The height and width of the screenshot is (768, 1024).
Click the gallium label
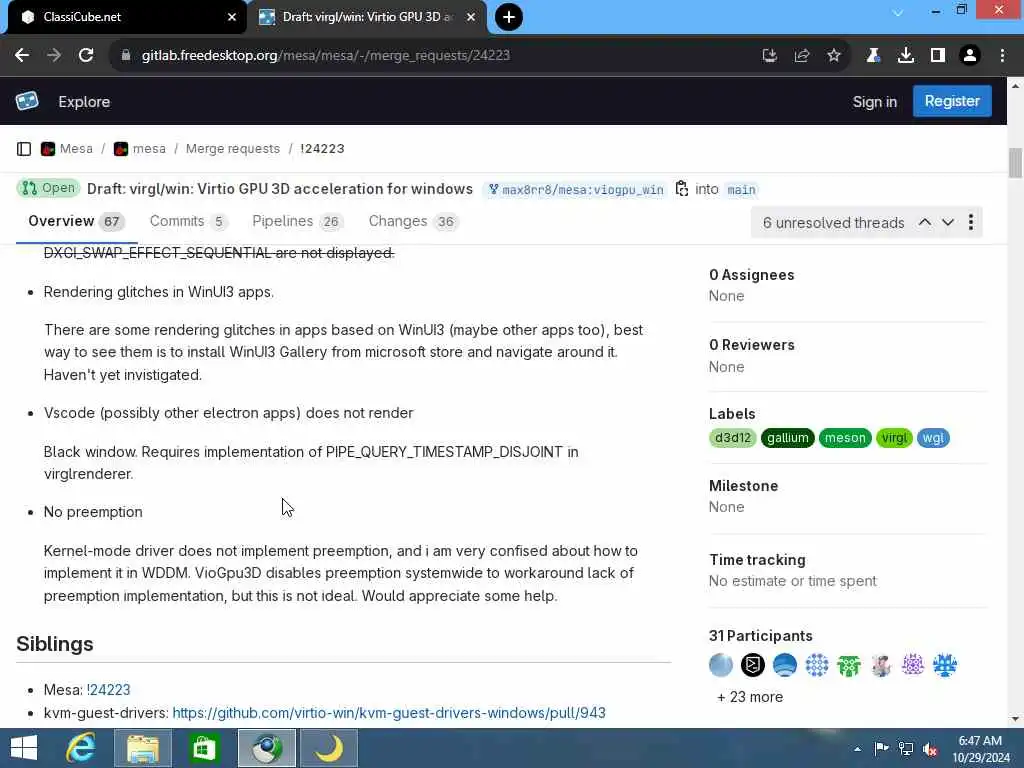click(788, 438)
